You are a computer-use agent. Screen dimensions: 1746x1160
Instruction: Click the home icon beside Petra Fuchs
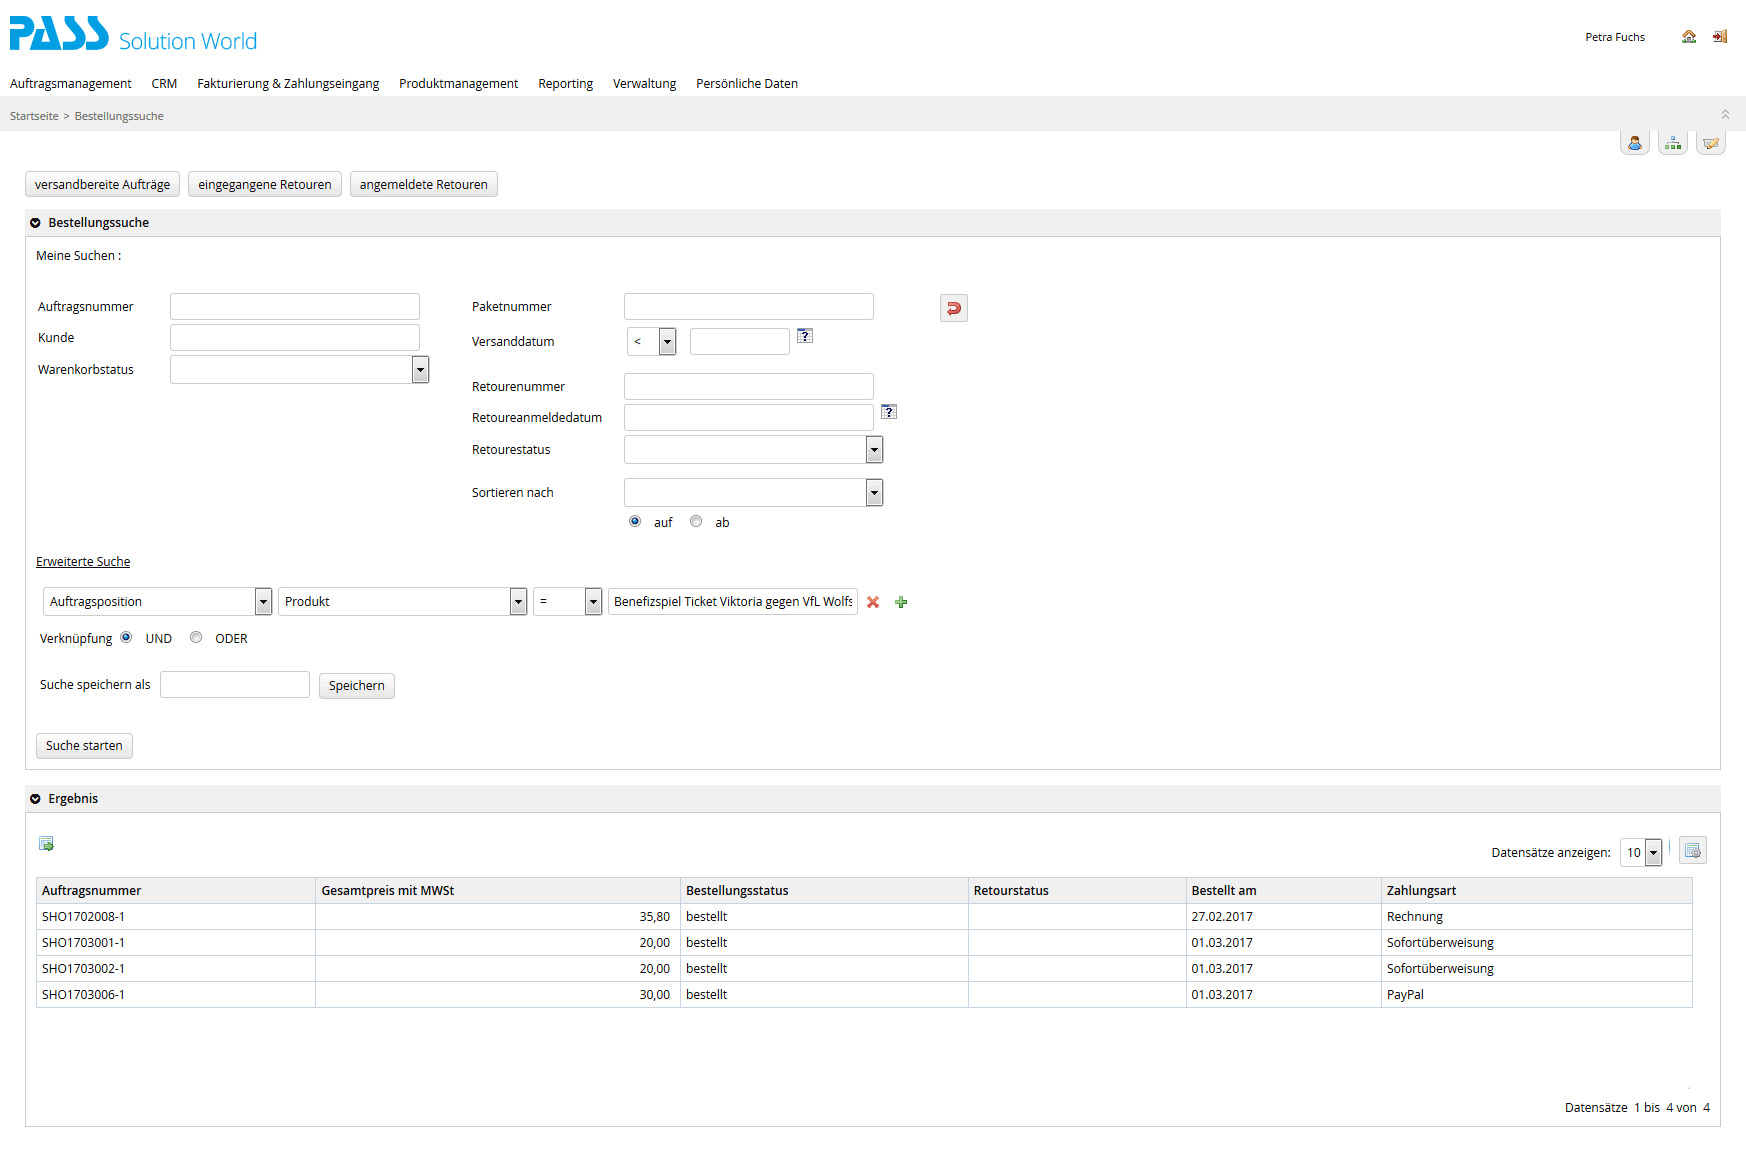pos(1688,37)
